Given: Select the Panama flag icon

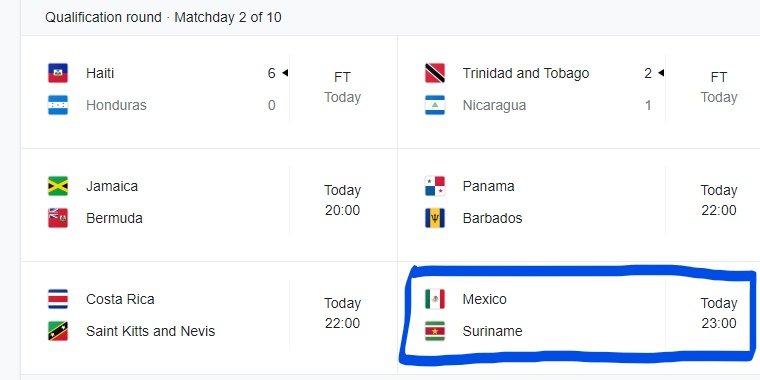Looking at the screenshot, I should [x=435, y=186].
